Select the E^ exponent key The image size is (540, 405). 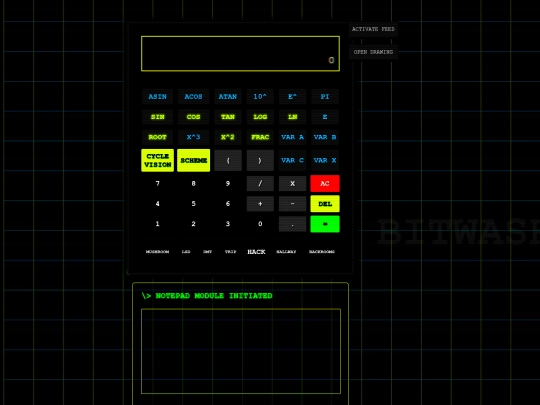[292, 97]
